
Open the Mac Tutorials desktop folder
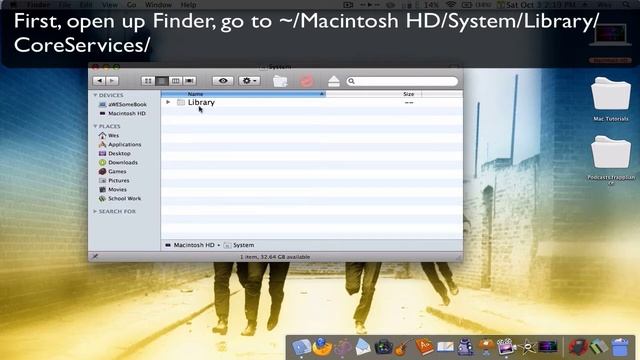pos(611,99)
